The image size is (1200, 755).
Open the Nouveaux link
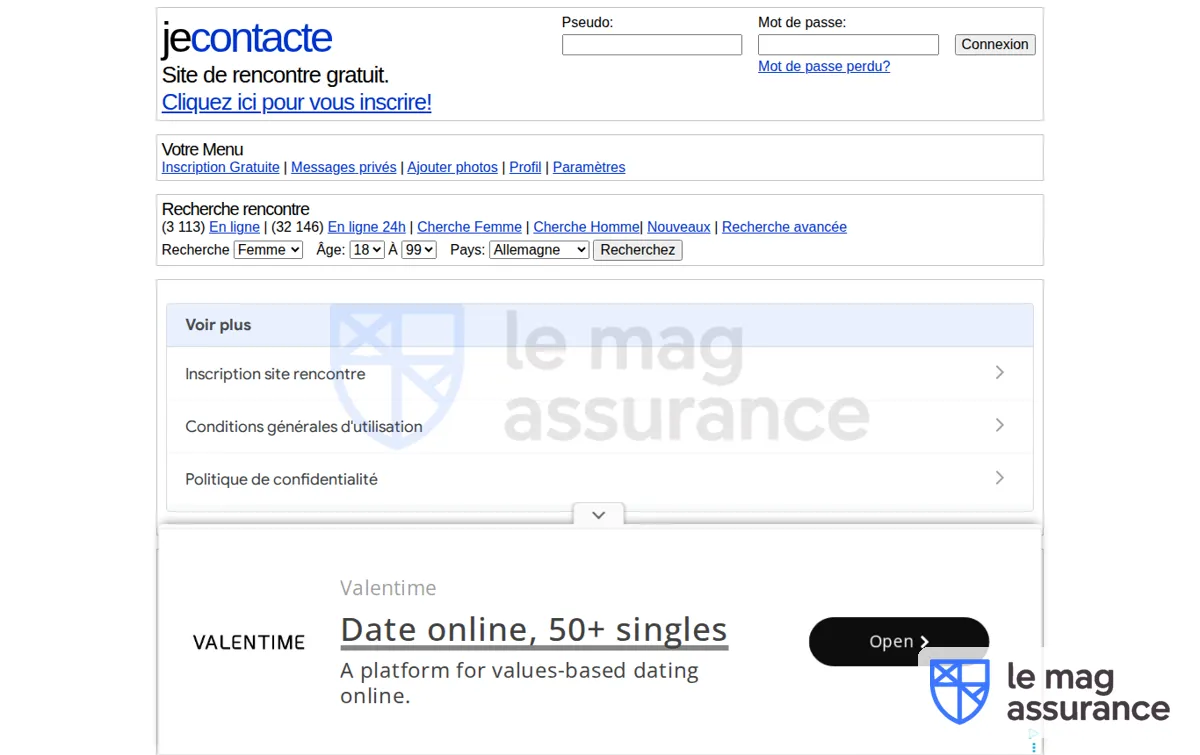(x=679, y=227)
